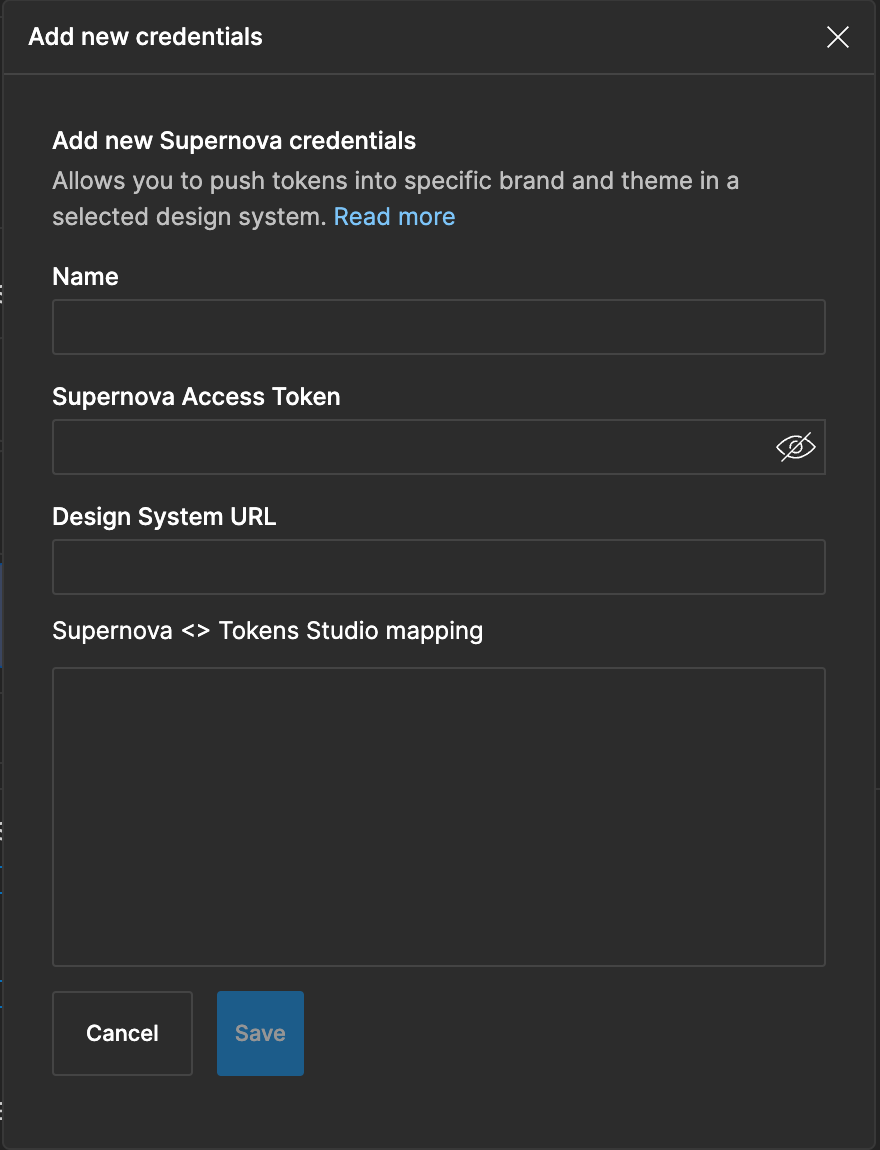This screenshot has height=1150, width=880.
Task: Save the Supernova credentials
Action: tap(260, 1033)
